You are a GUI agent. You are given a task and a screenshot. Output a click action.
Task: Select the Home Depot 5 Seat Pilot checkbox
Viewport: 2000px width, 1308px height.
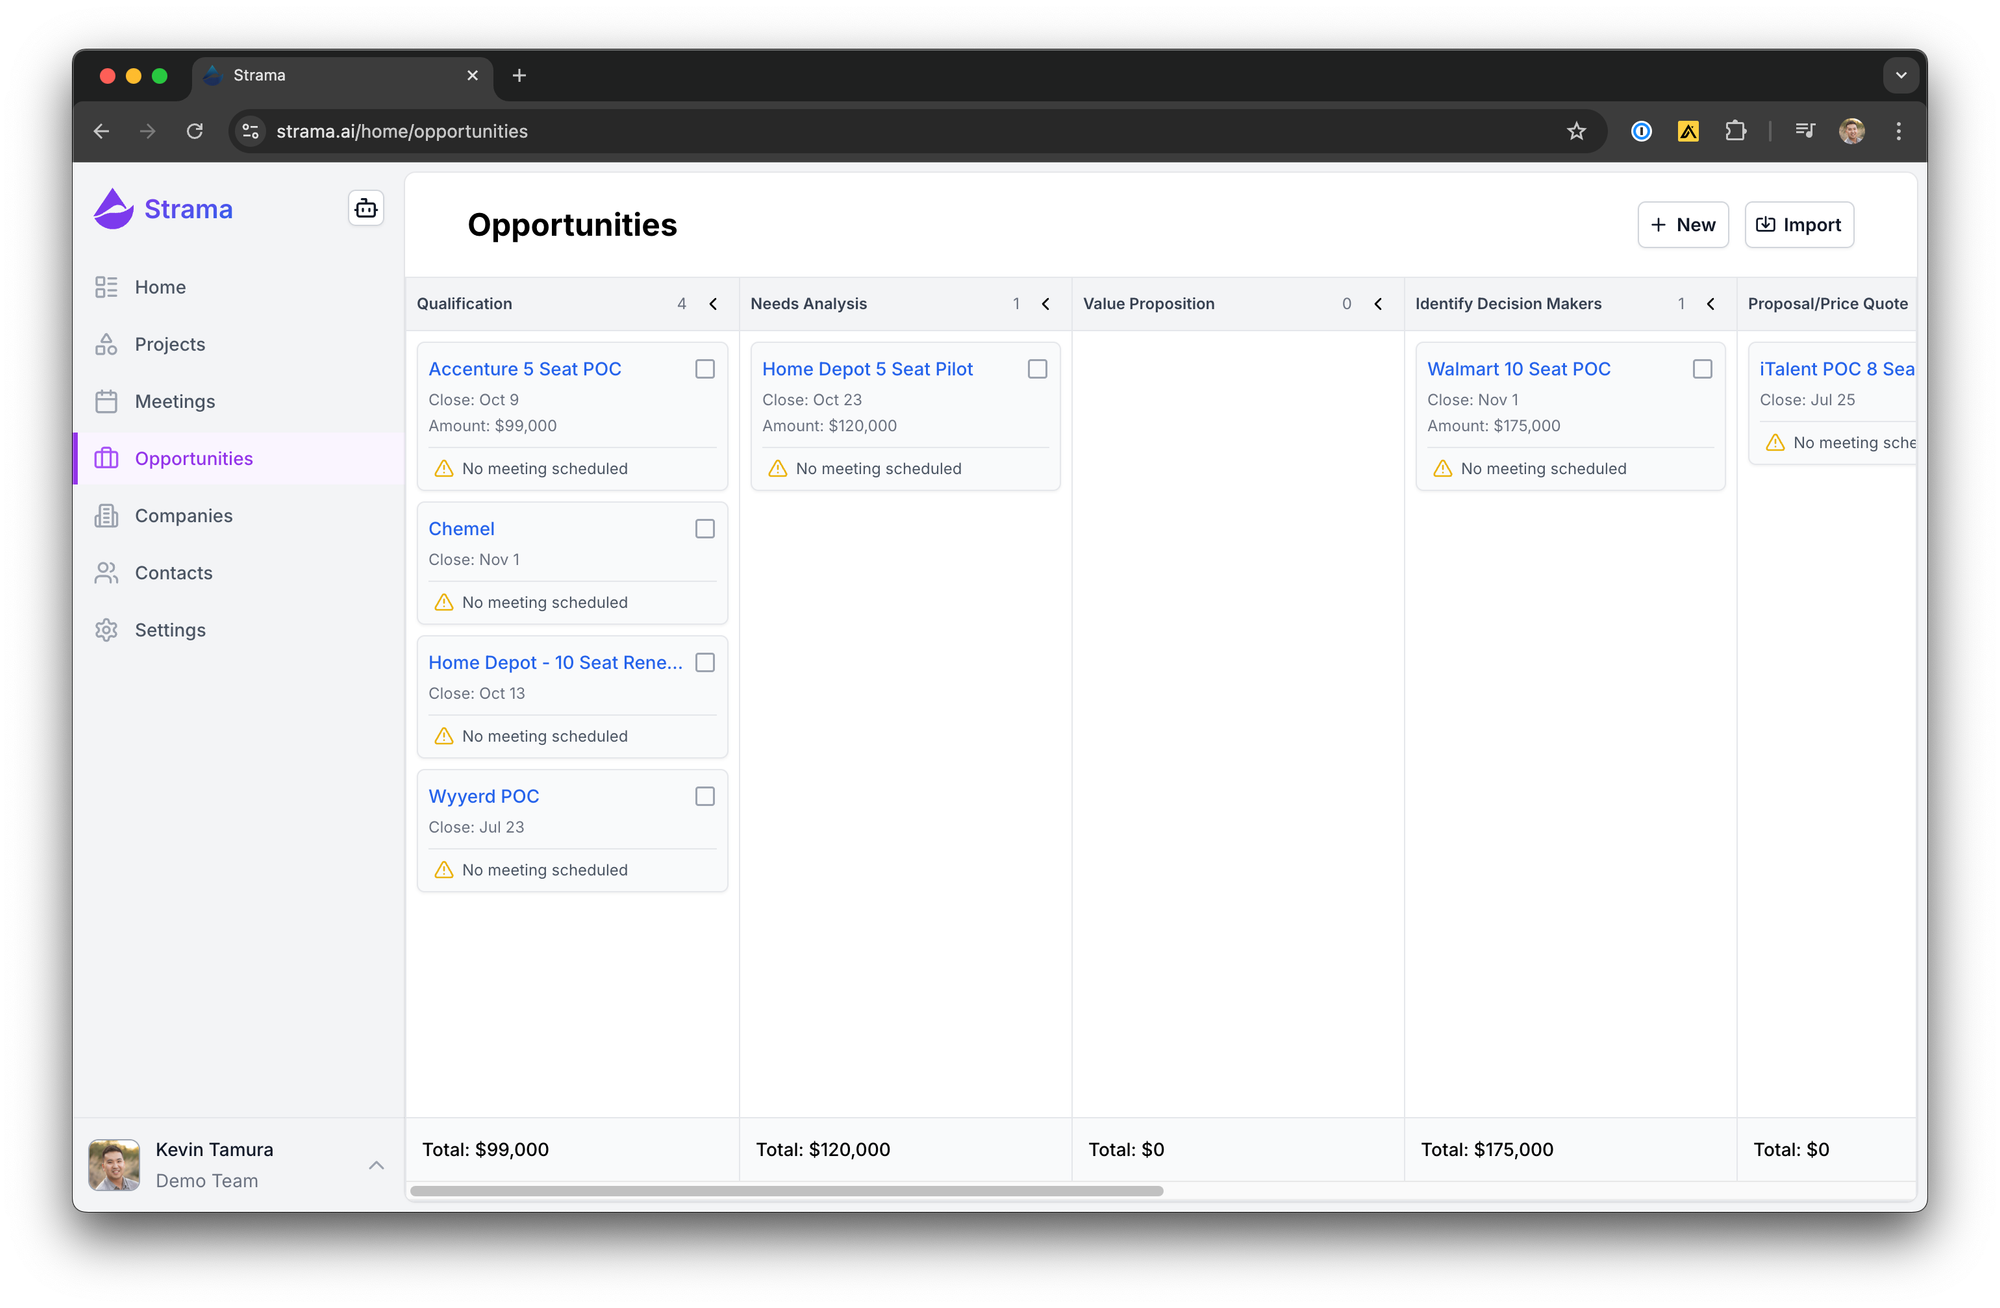pos(1038,369)
